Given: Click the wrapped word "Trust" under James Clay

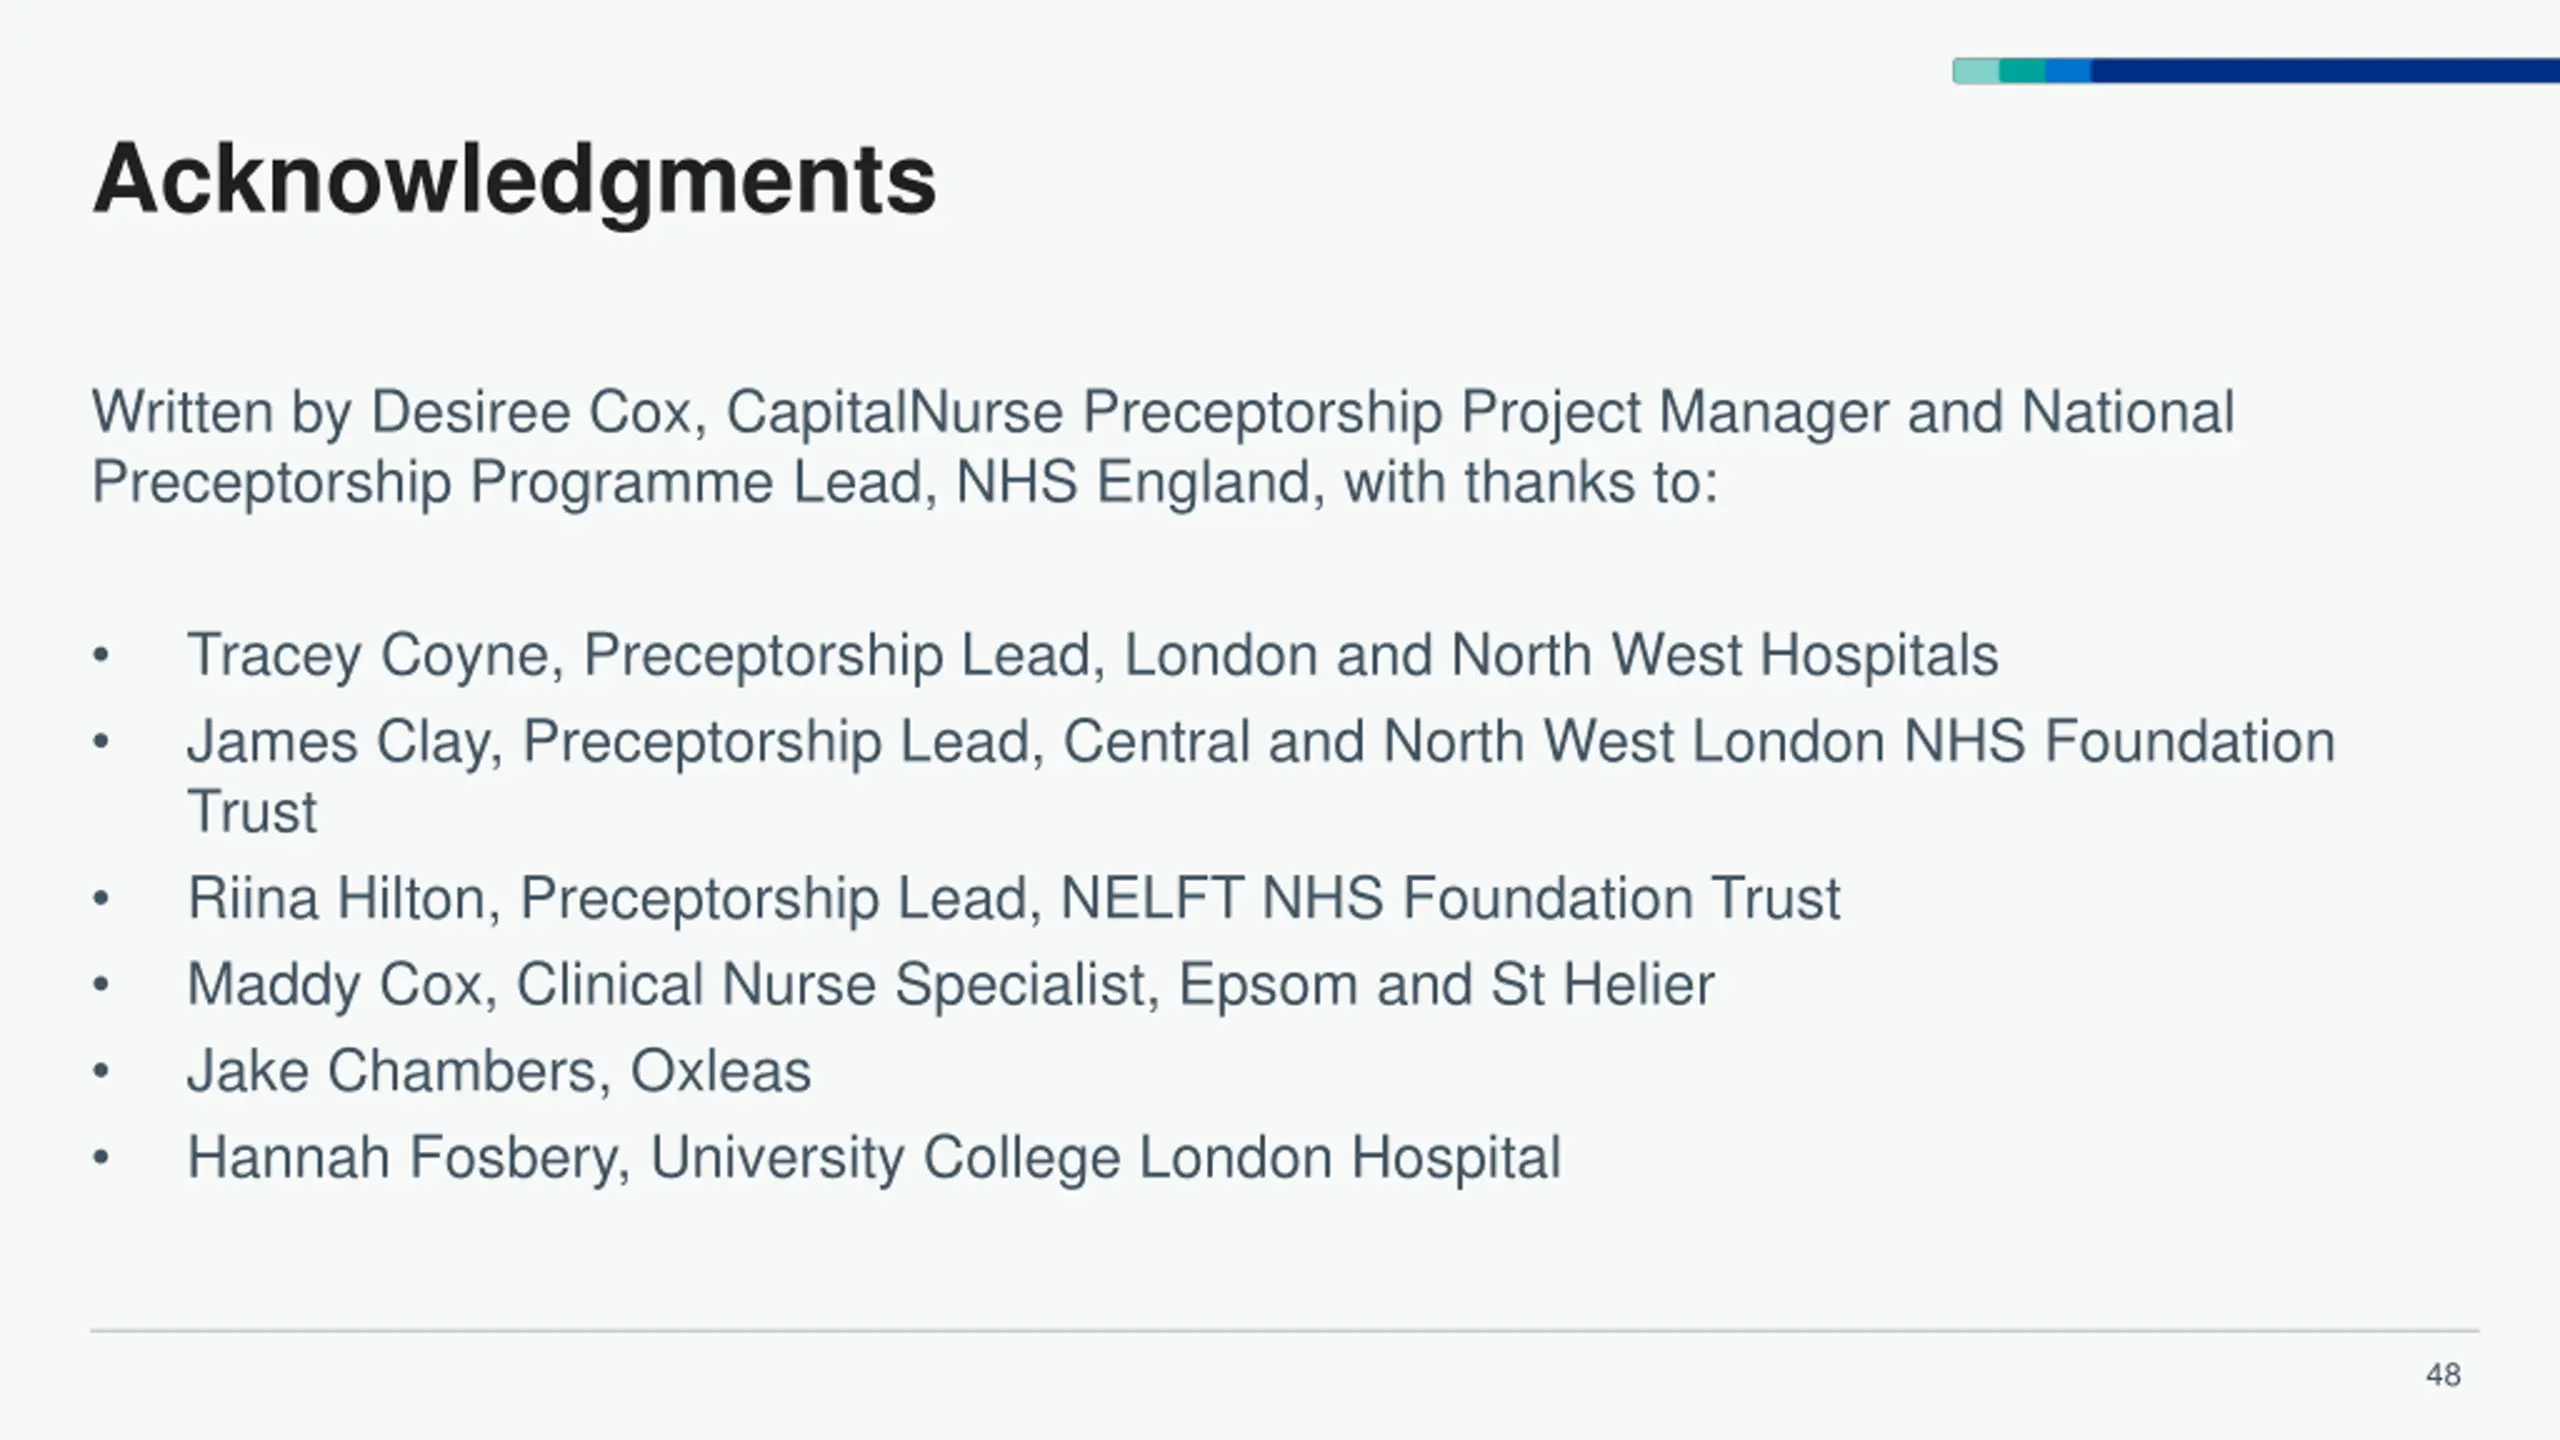Looking at the screenshot, I should [252, 811].
